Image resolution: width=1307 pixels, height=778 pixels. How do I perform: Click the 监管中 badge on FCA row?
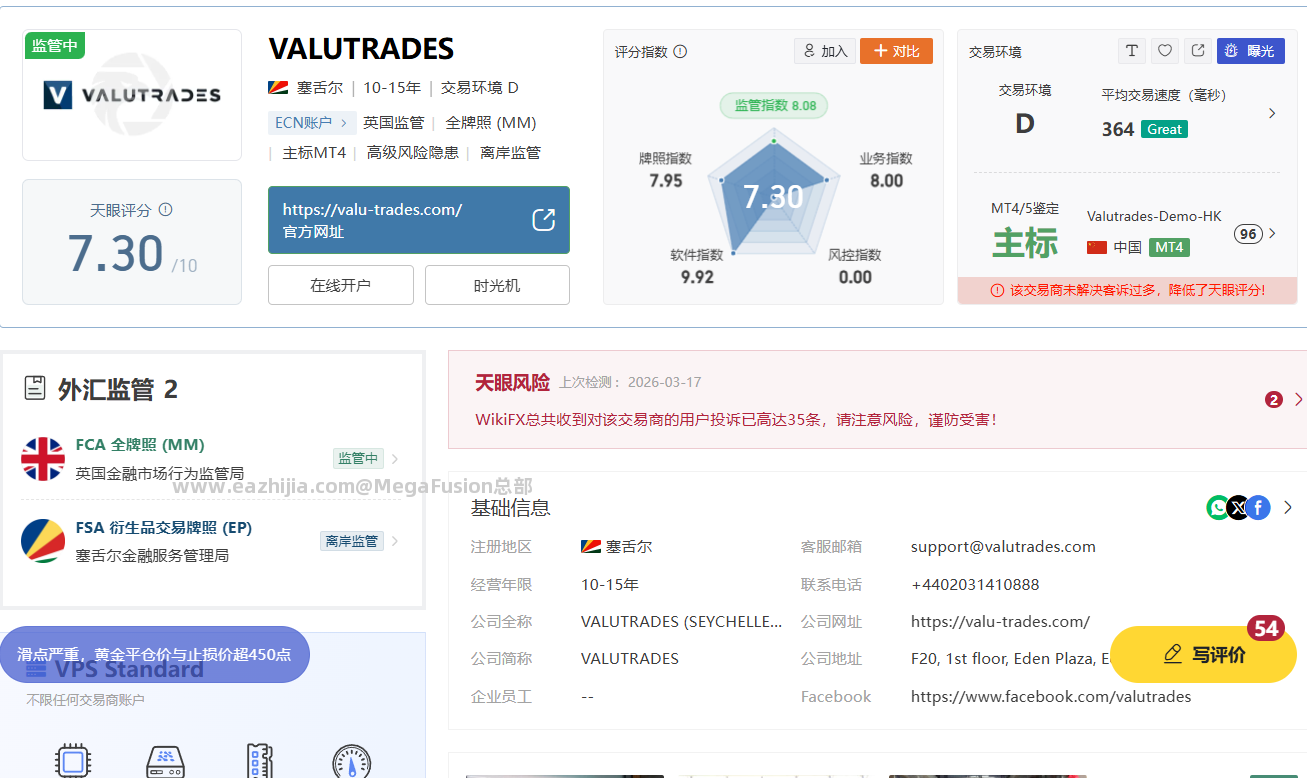(x=358, y=459)
